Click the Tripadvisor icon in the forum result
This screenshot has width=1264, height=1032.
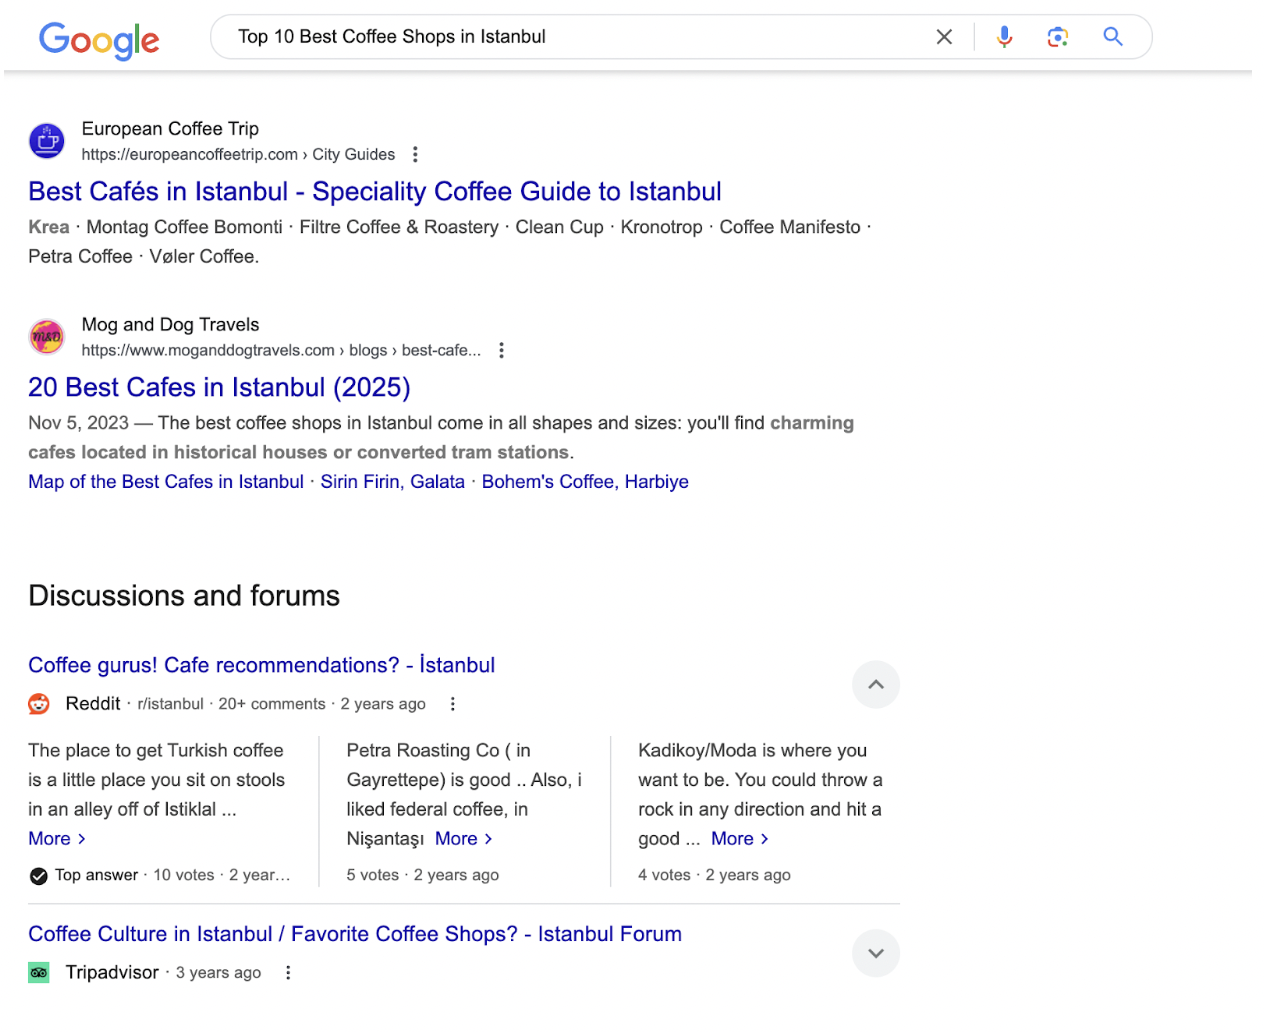pos(38,972)
